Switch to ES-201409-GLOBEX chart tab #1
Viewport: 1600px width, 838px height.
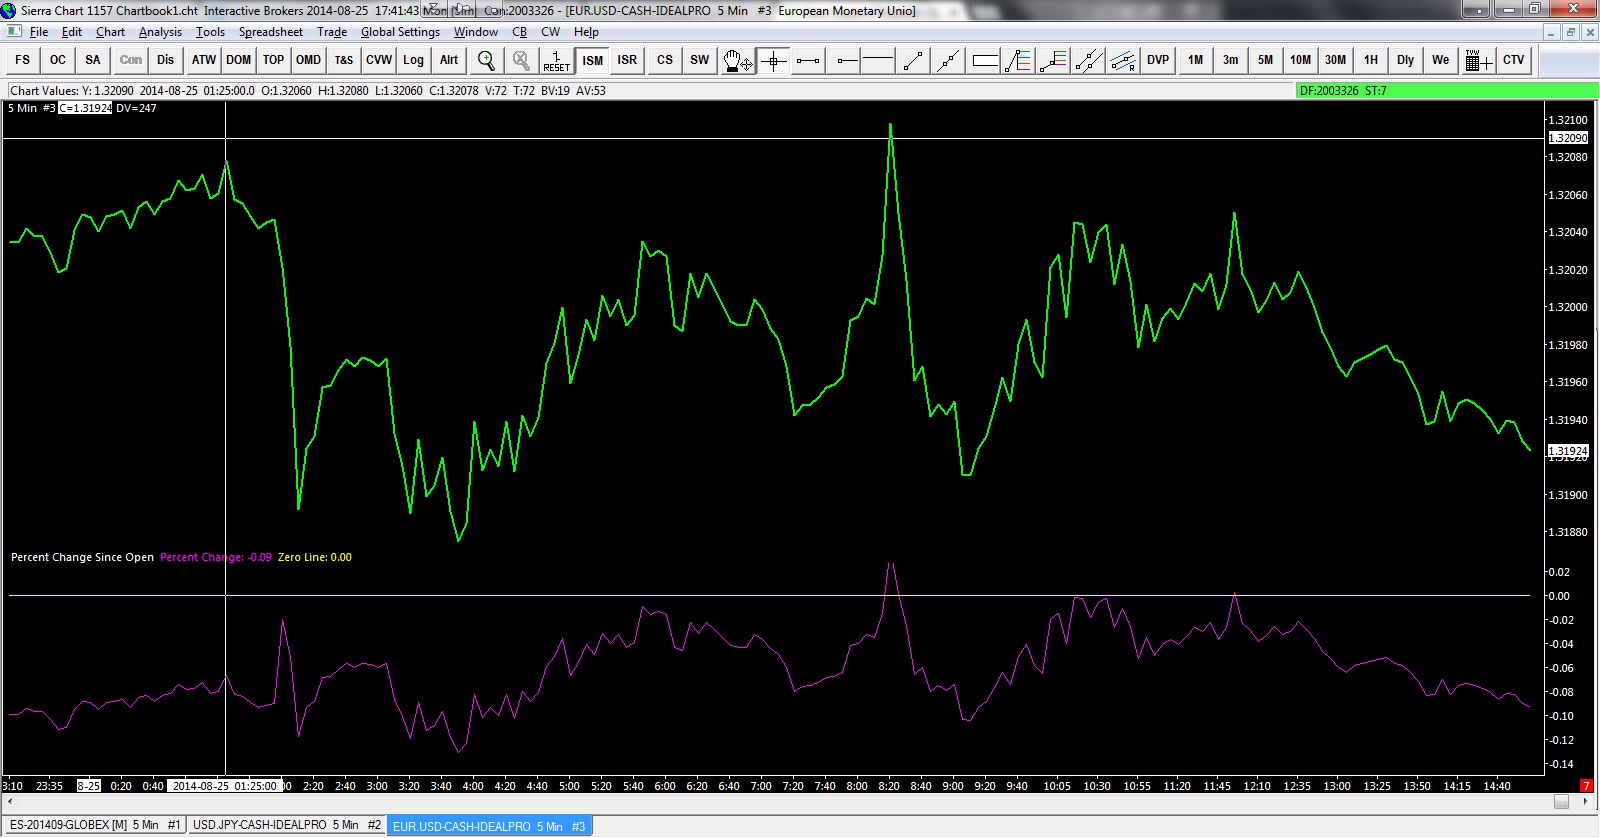pos(95,826)
